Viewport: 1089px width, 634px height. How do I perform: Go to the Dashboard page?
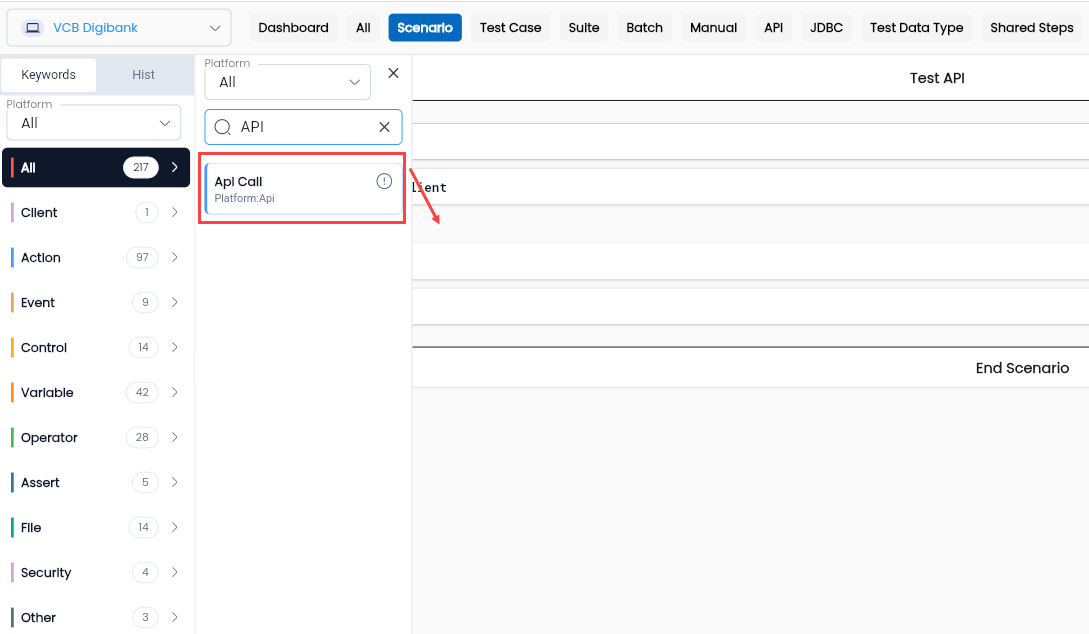coord(293,28)
